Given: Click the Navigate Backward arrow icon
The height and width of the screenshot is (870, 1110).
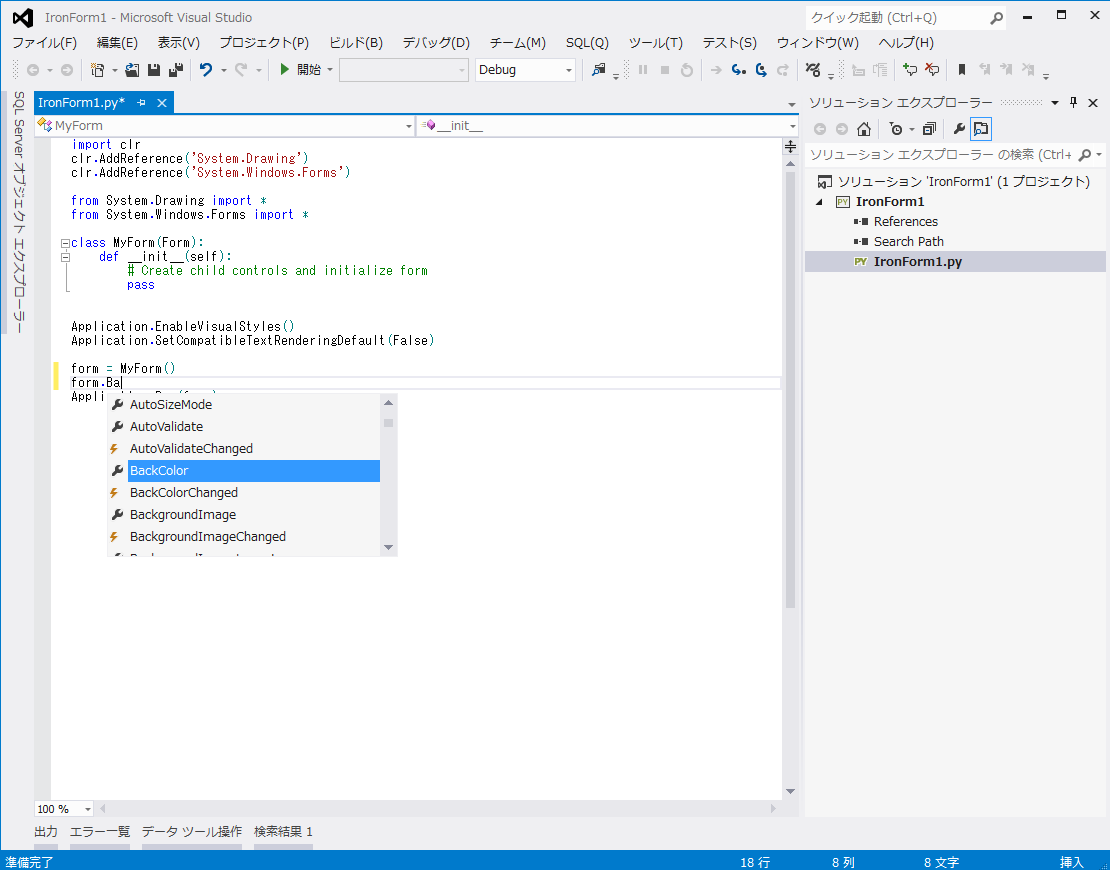Looking at the screenshot, I should [x=33, y=69].
